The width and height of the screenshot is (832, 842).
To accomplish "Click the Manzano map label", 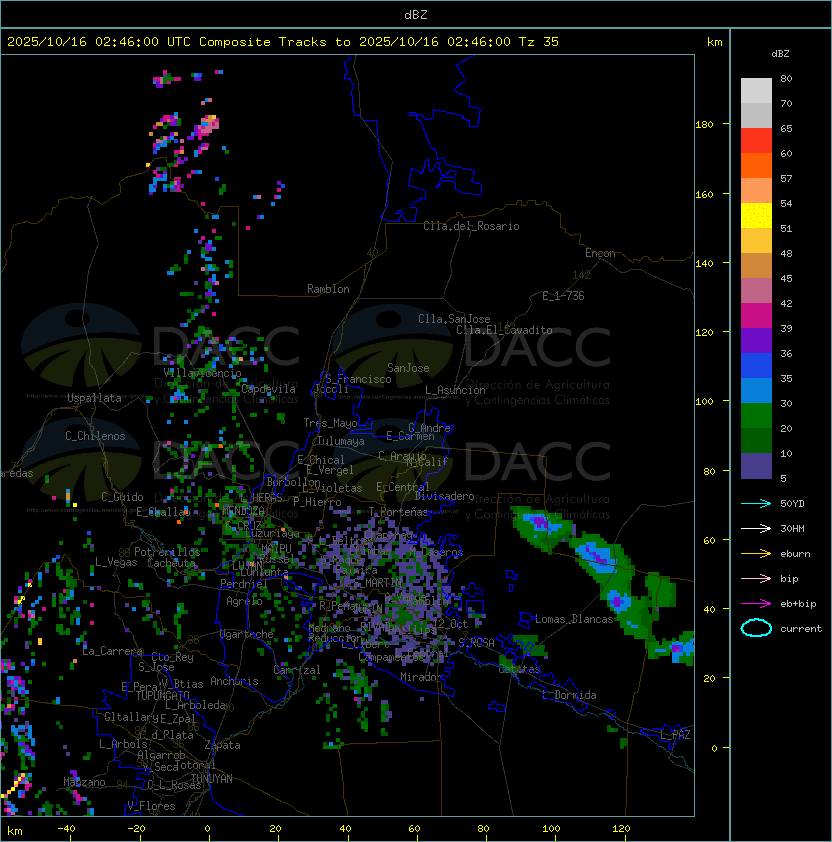I will pyautogui.click(x=84, y=782).
